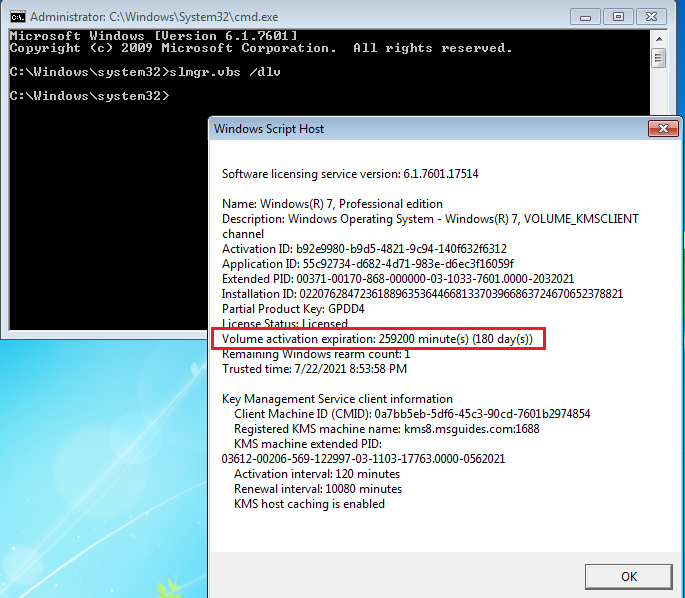Click OK in Windows Script Host dialog
Viewport: 685px width, 598px height.
pos(629,577)
